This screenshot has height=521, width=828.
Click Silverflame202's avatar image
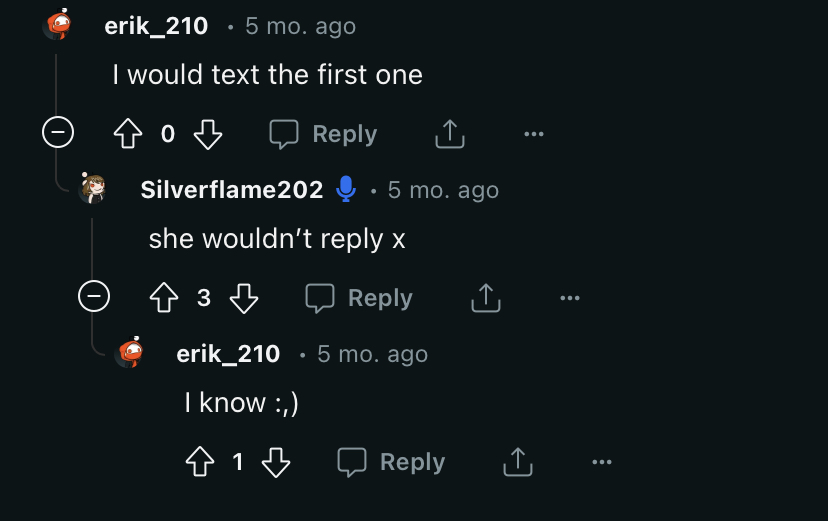click(x=93, y=188)
